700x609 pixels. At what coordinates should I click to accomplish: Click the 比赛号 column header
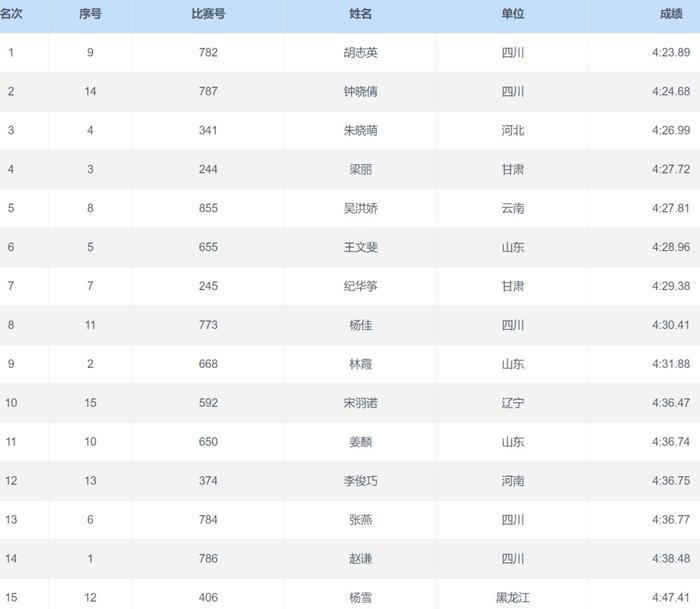[x=208, y=14]
